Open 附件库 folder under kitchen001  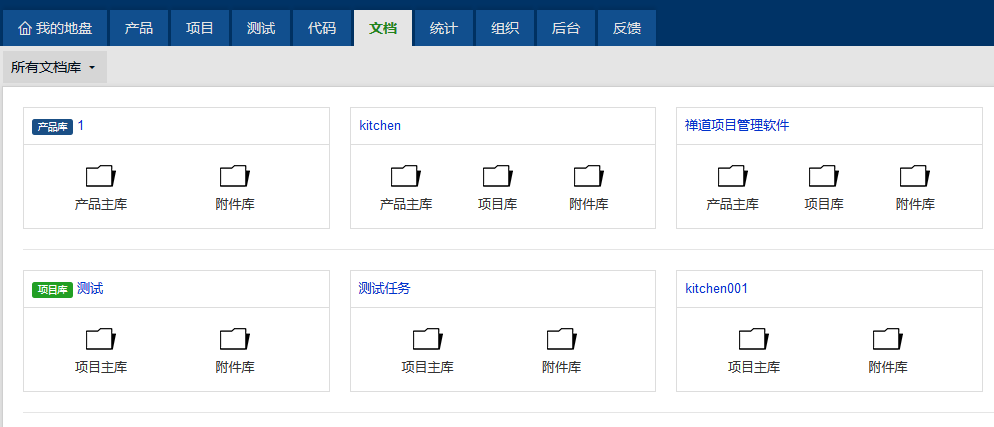tap(888, 350)
